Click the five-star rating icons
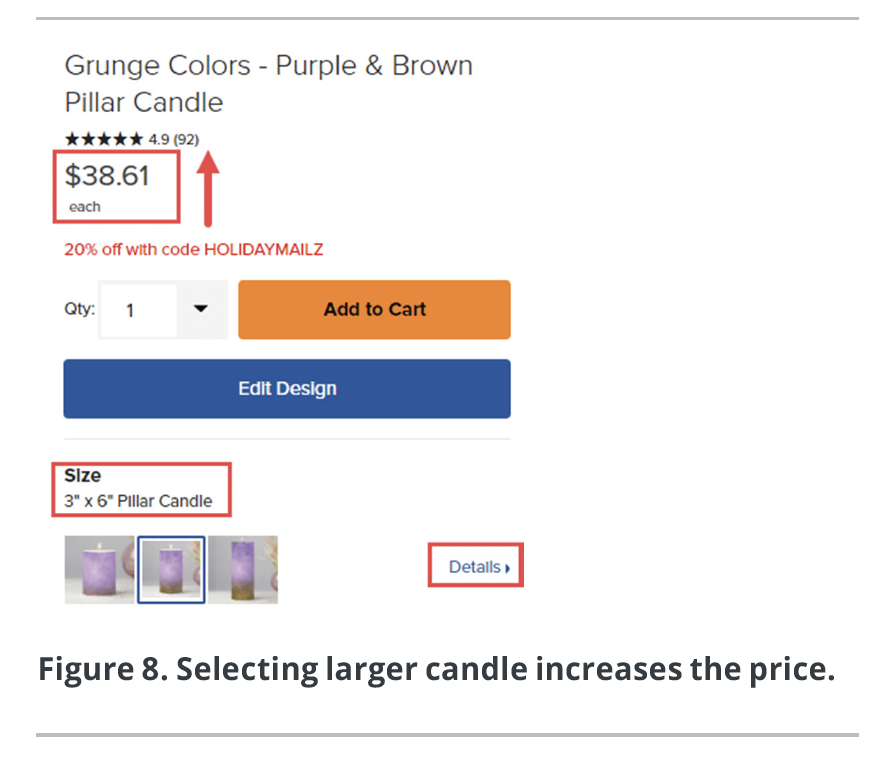This screenshot has width=876, height=764. tap(104, 139)
